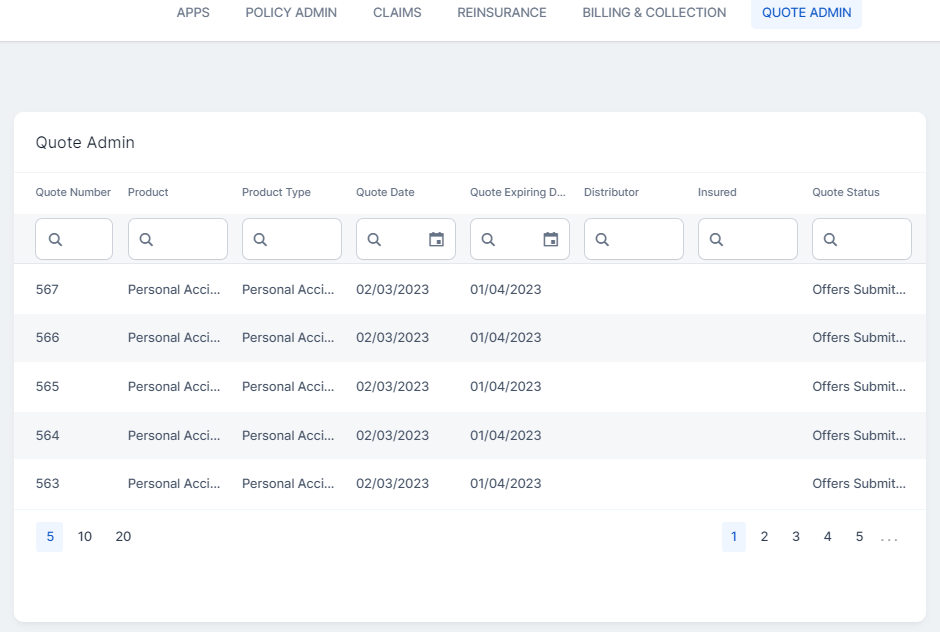Click the Distributor filter search icon
940x632 pixels.
602,240
